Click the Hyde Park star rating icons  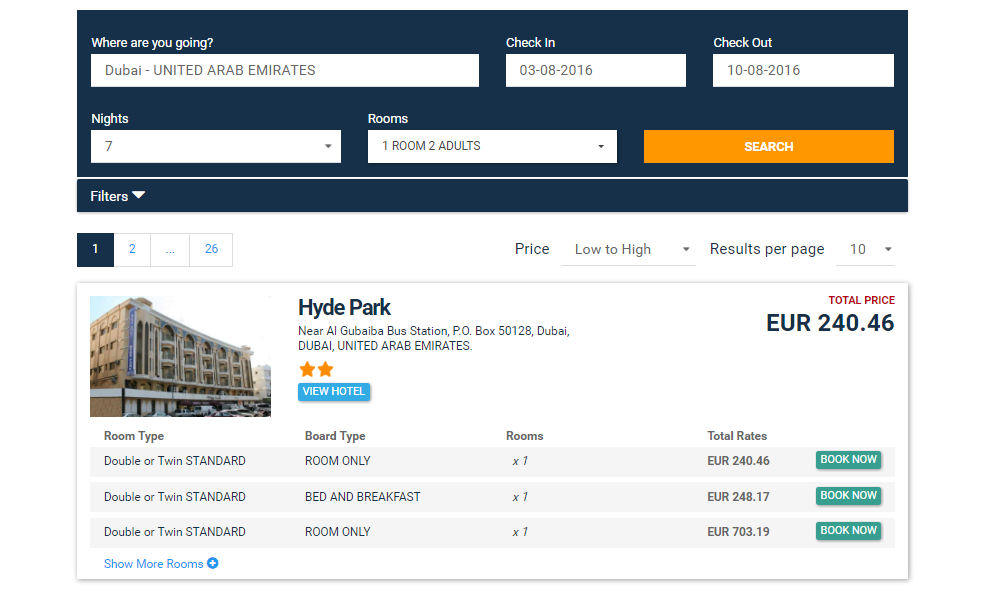tap(316, 369)
